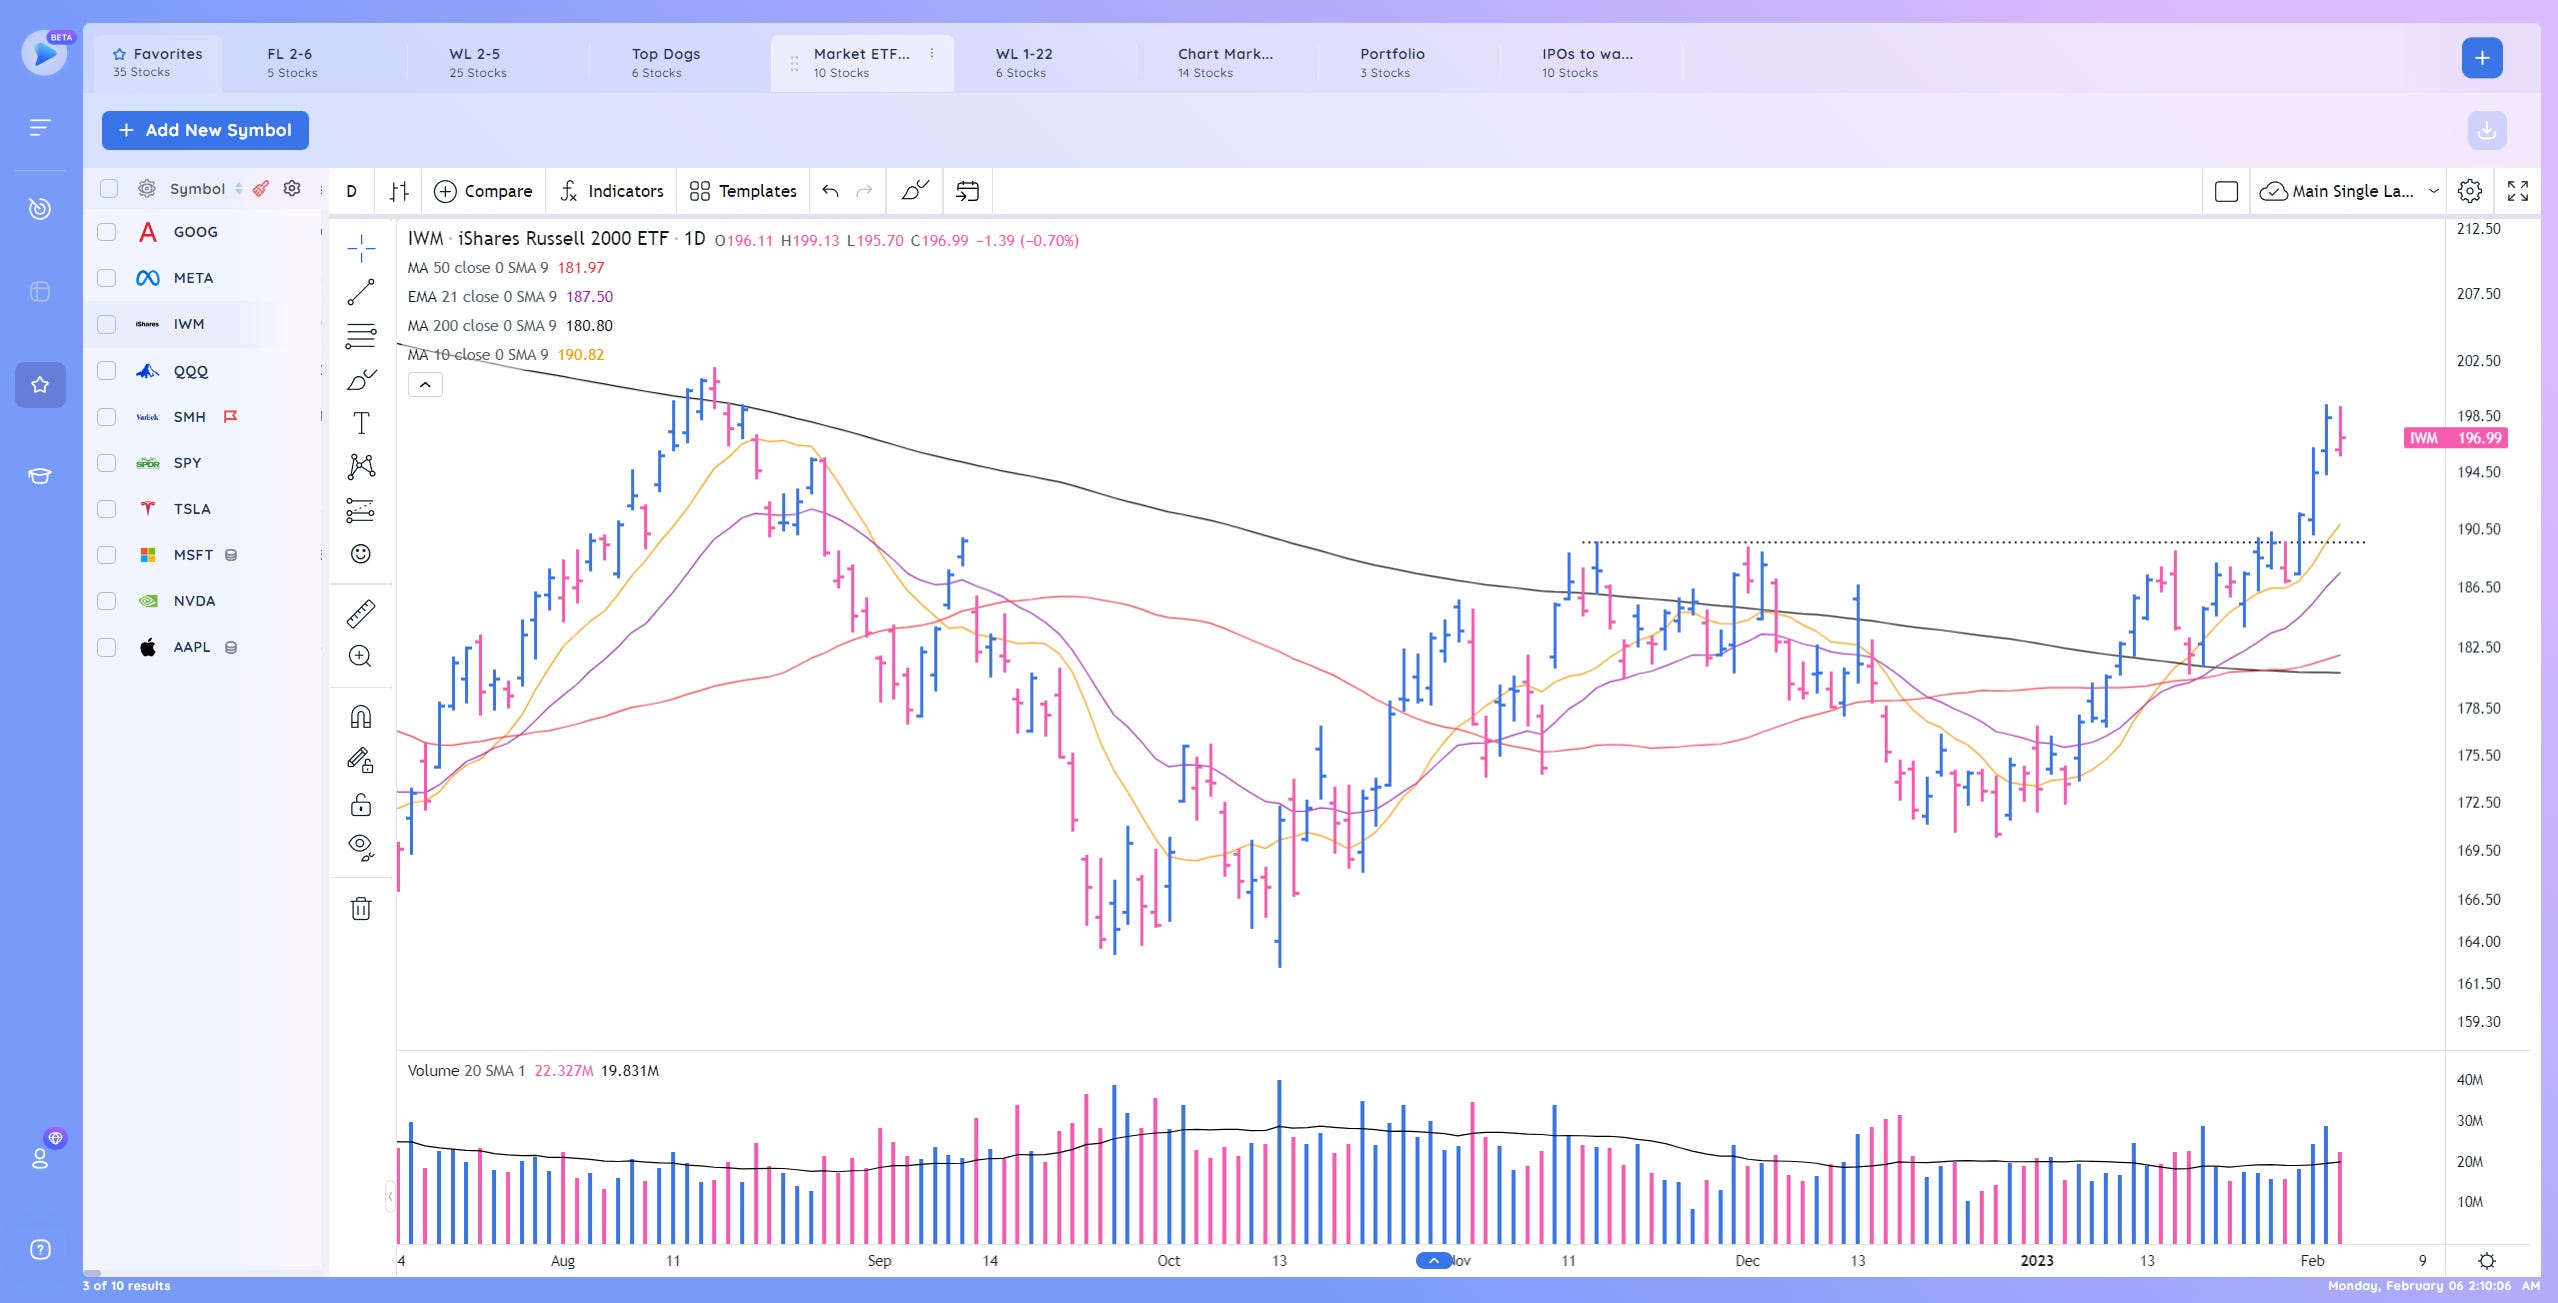Image resolution: width=2558 pixels, height=1303 pixels.
Task: Select AAPL in the symbol list
Action: click(x=192, y=647)
